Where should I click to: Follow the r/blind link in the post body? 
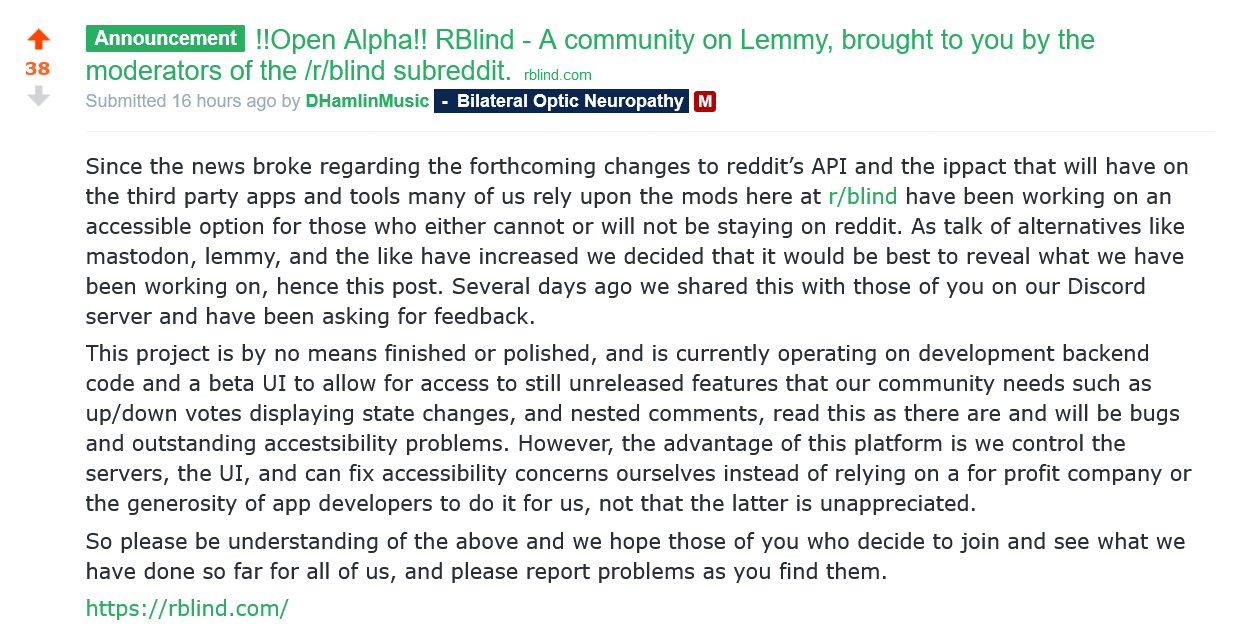point(863,196)
